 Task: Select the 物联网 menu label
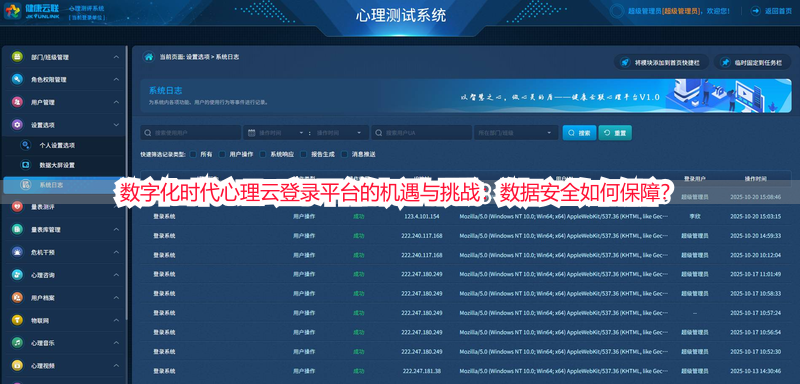(39, 321)
